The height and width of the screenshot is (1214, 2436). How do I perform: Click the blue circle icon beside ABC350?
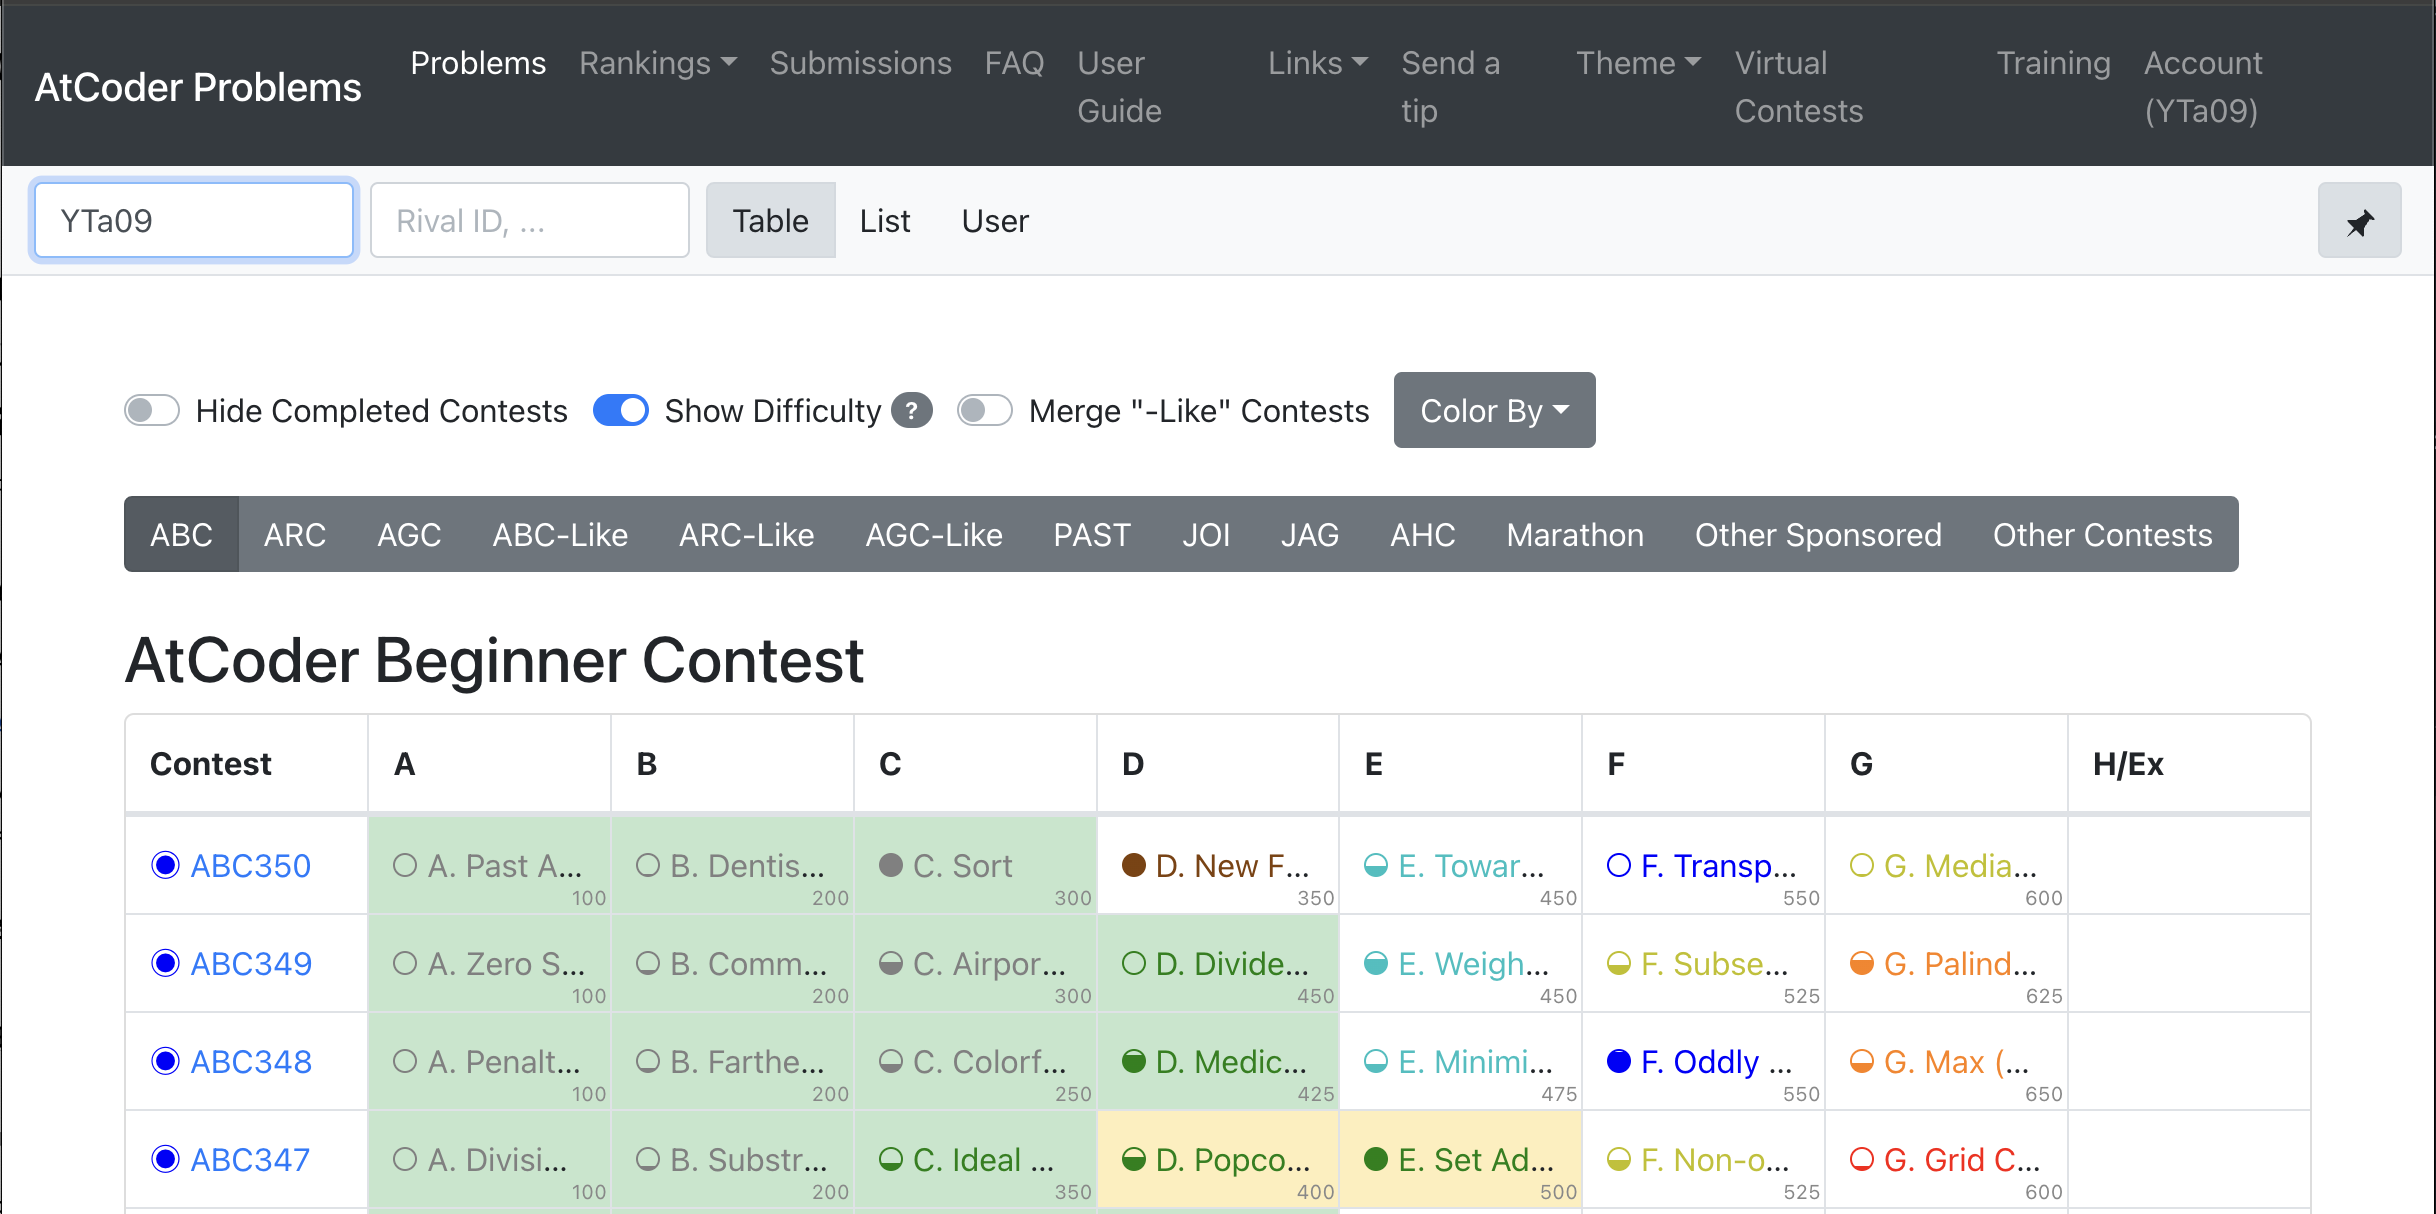click(165, 865)
